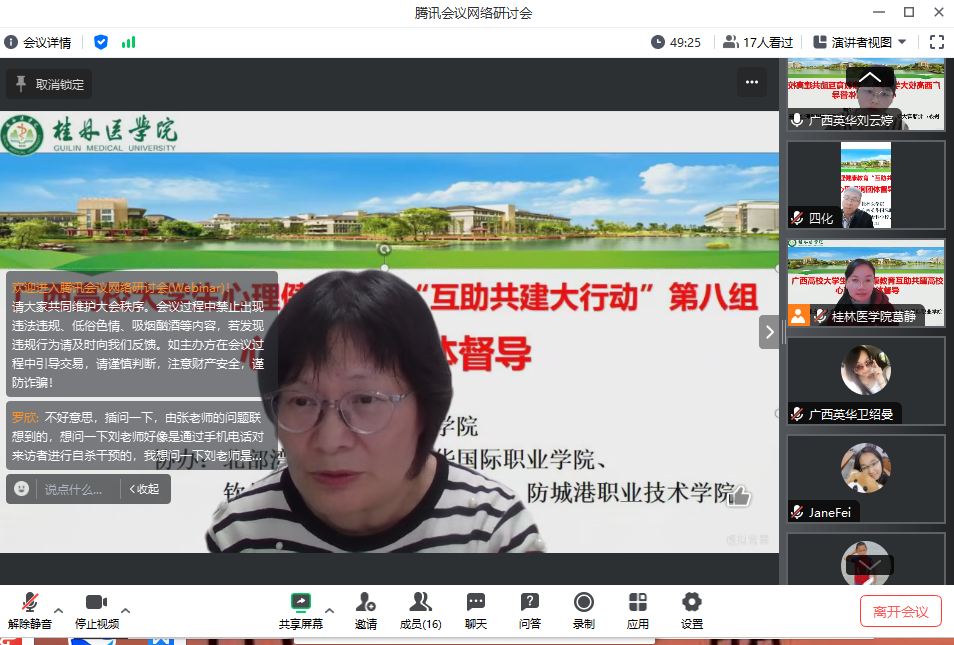This screenshot has width=954, height=645.
Task: Click the webinar welcome notice message
Action: coord(142,334)
